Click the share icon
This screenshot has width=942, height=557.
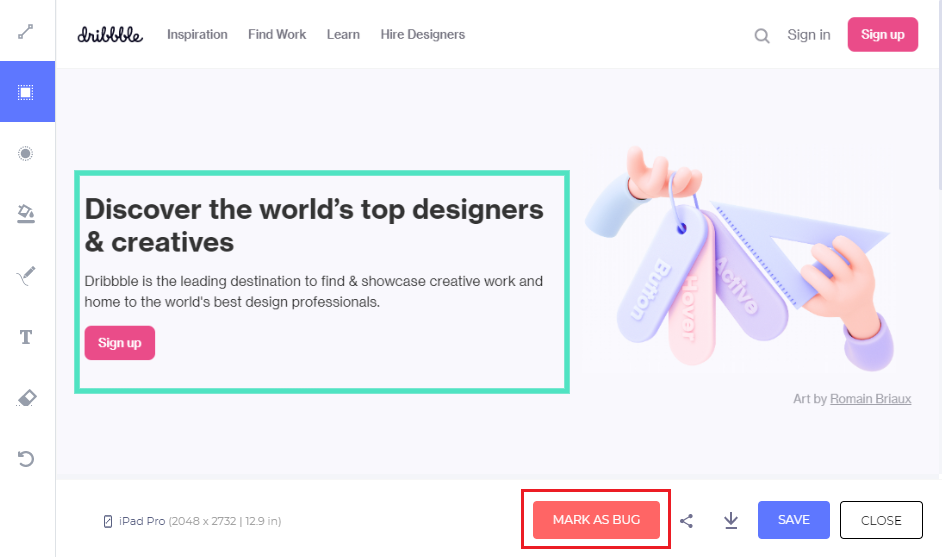click(x=686, y=520)
